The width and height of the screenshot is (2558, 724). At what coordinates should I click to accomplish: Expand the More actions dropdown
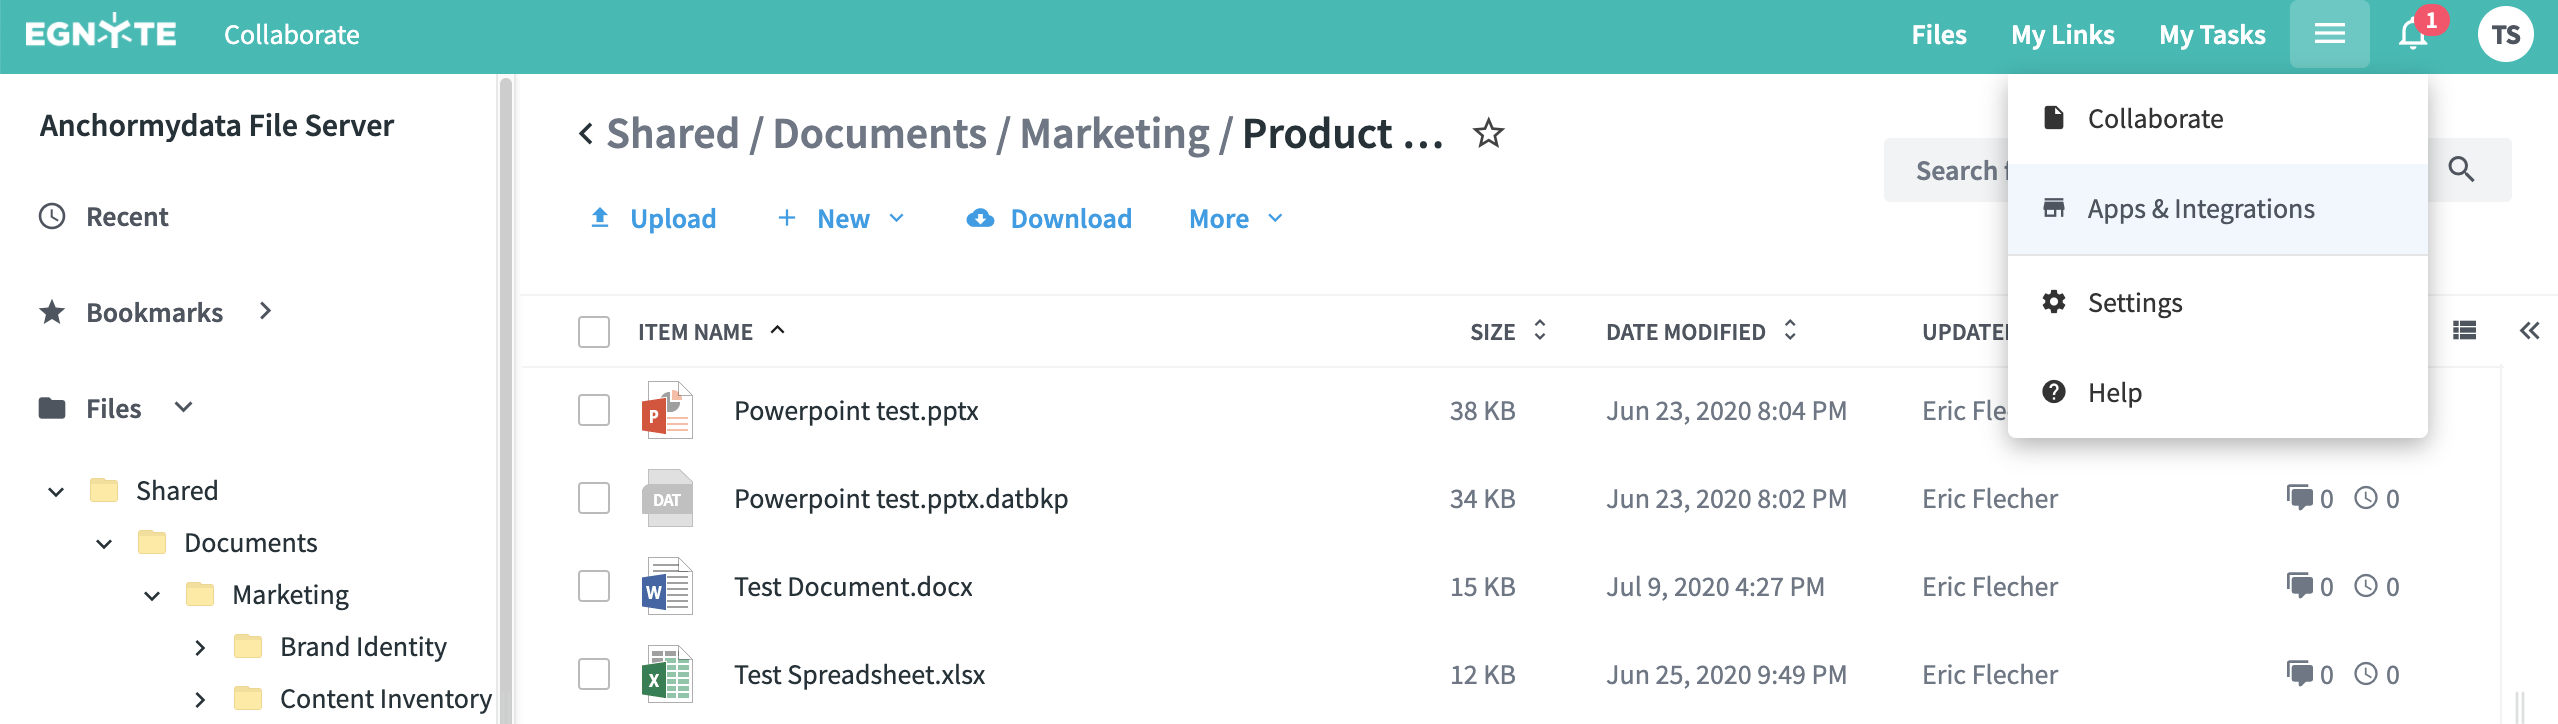coord(1235,219)
